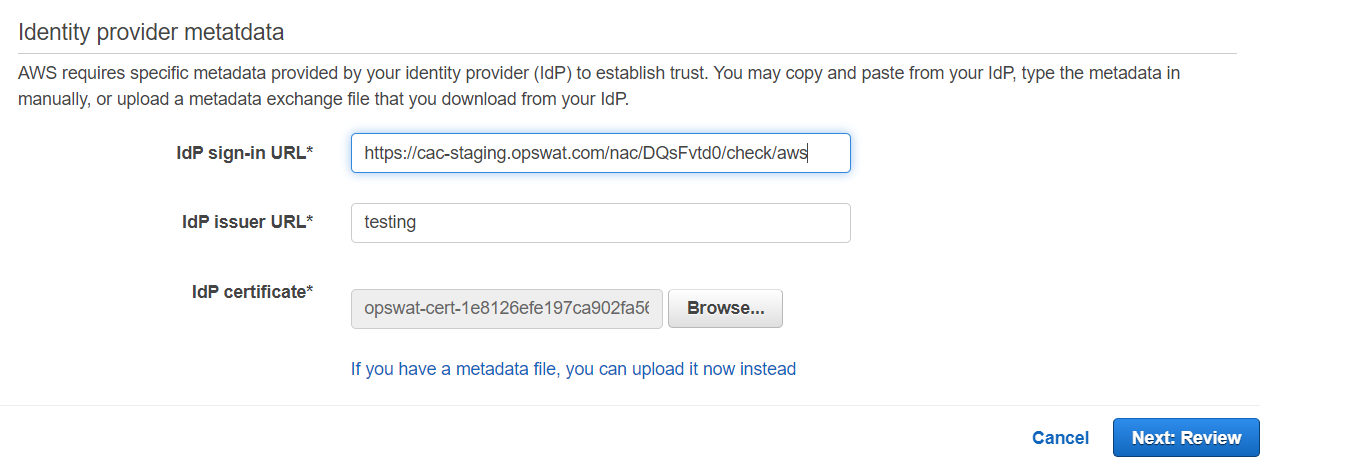
Task: Click the "IdP certificate" label
Action: pyautogui.click(x=248, y=292)
